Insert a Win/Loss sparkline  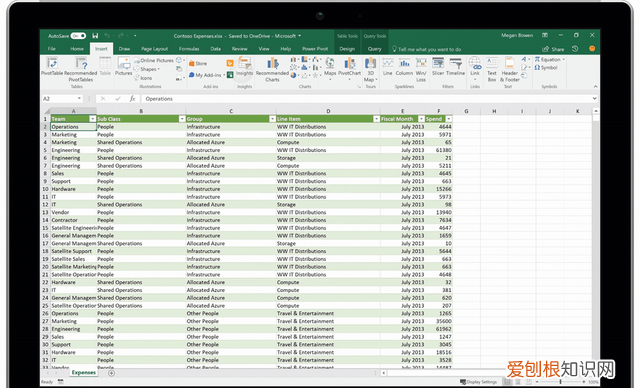[421, 69]
